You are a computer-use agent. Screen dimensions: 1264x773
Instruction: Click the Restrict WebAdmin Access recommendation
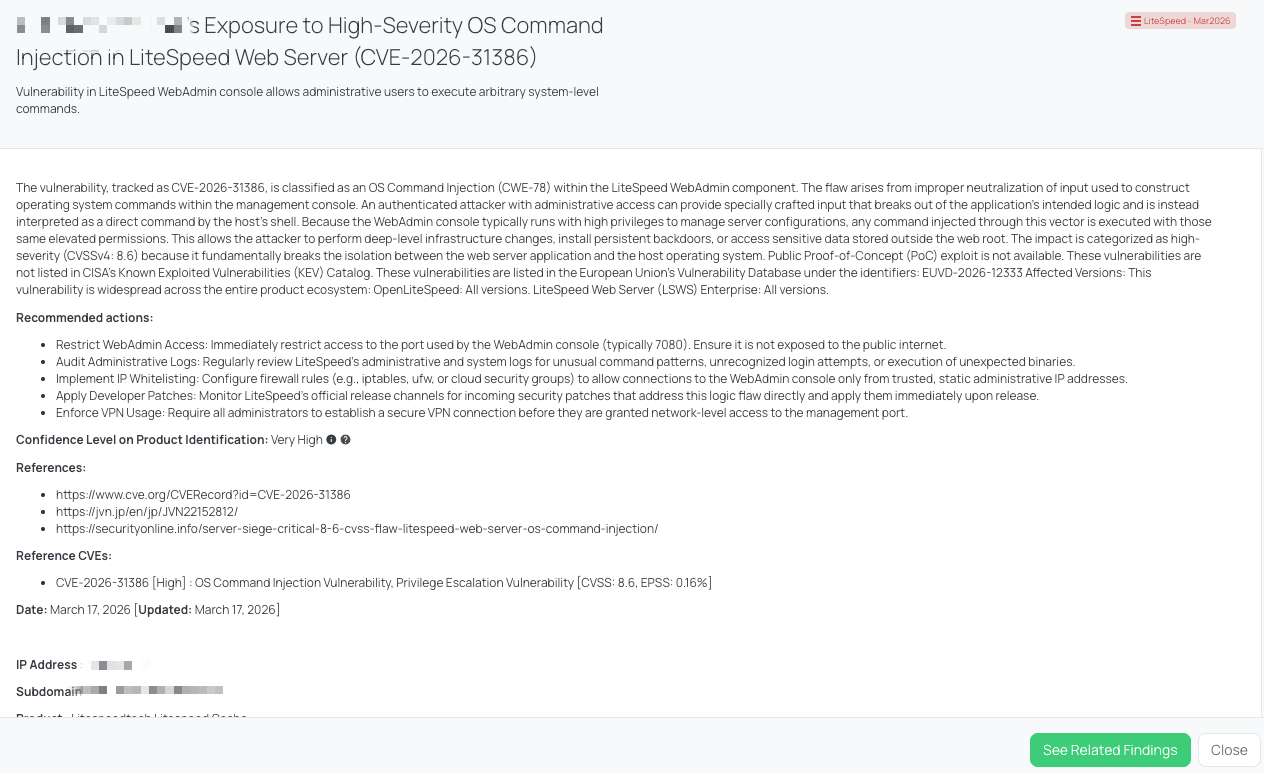tap(500, 345)
